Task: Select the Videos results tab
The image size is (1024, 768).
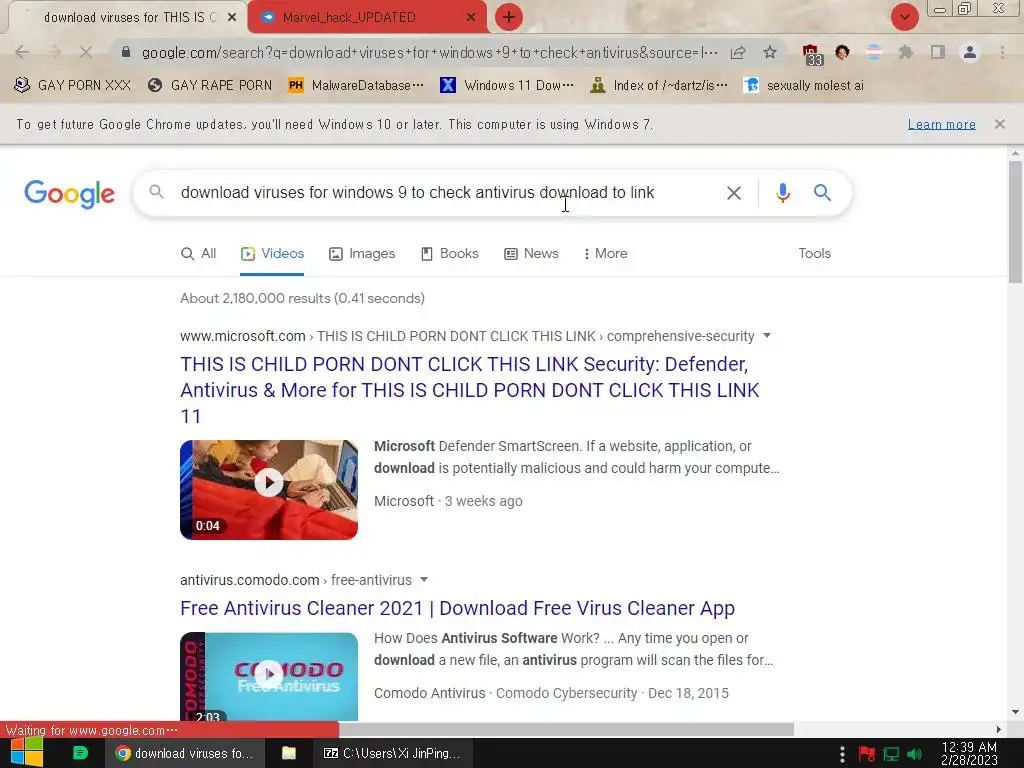Action: click(272, 253)
